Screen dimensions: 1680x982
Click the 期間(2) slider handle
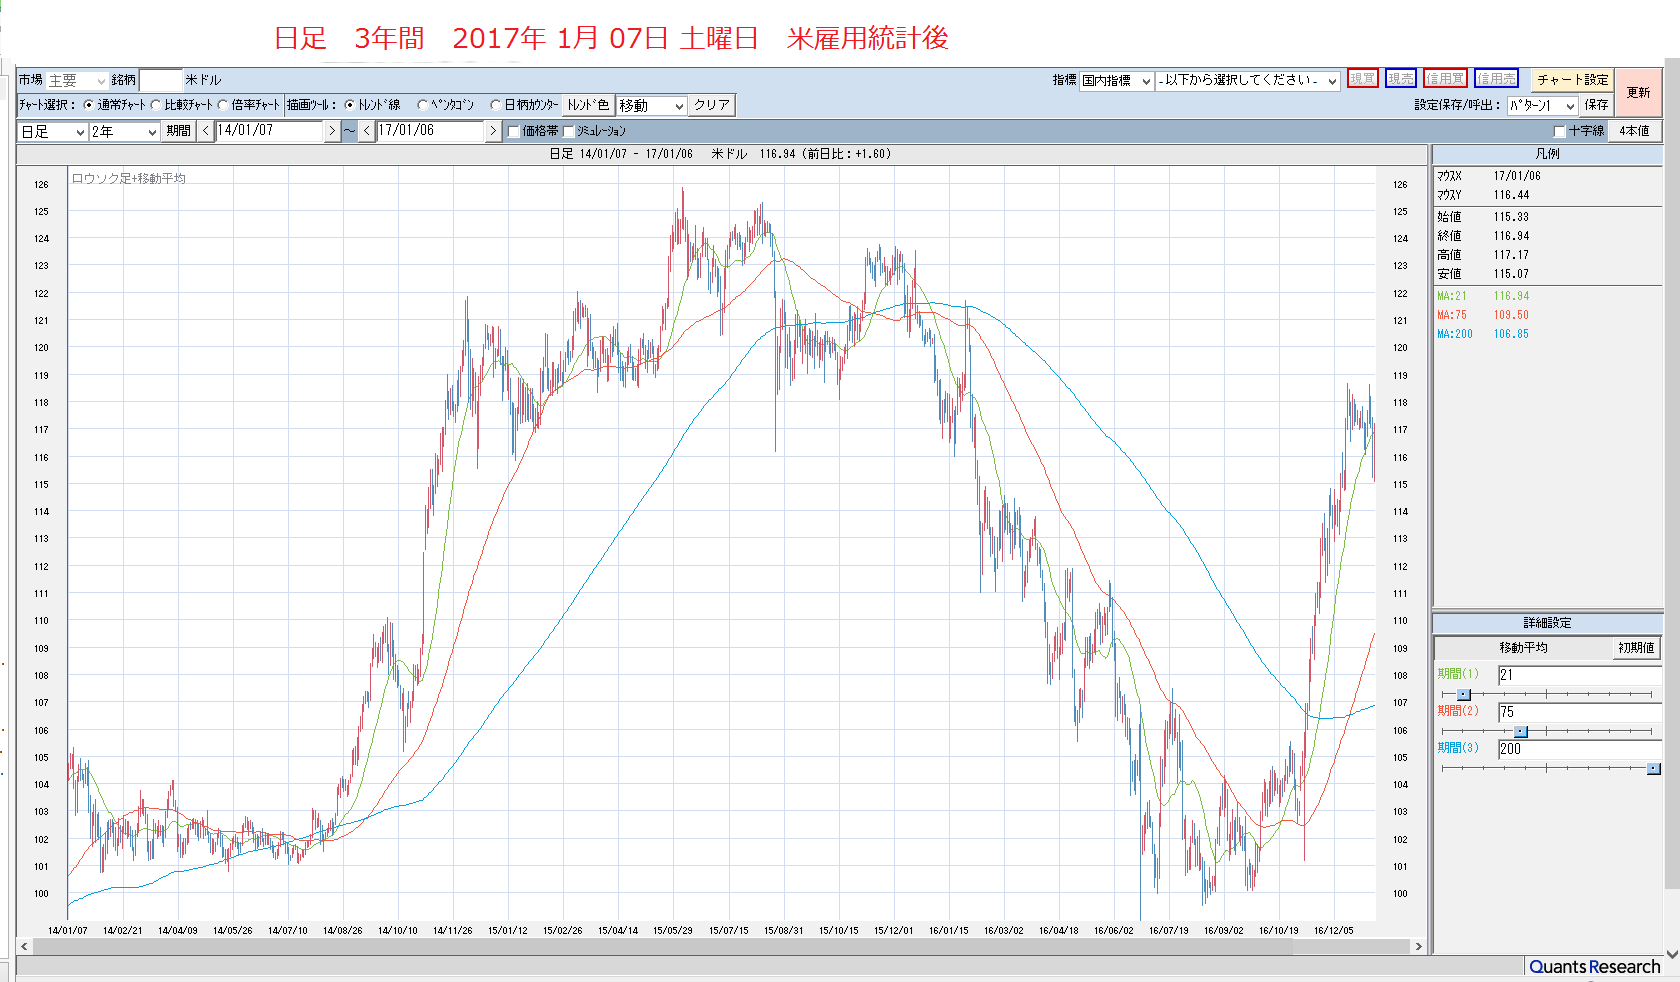pyautogui.click(x=1521, y=731)
